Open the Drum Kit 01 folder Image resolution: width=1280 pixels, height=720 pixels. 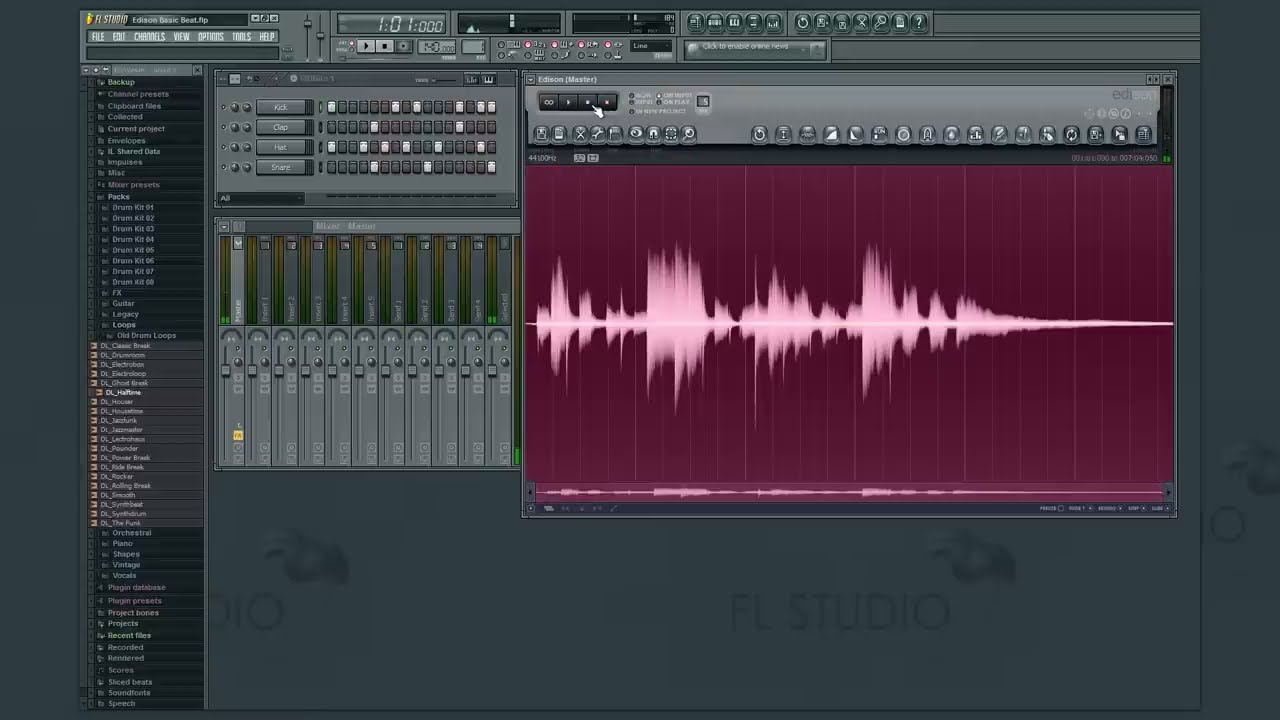pos(133,208)
